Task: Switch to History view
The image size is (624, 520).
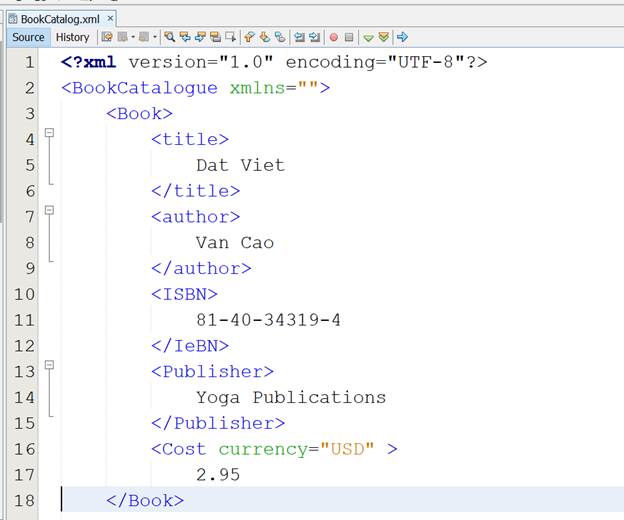Action: (x=72, y=37)
